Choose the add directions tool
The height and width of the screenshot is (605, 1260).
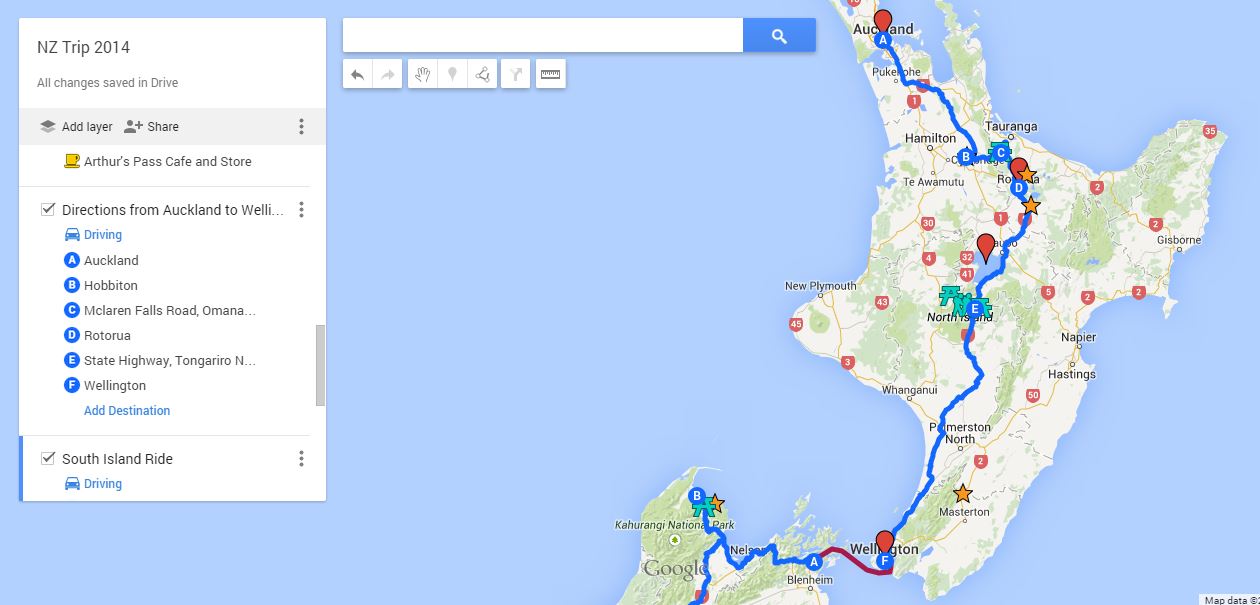515,74
